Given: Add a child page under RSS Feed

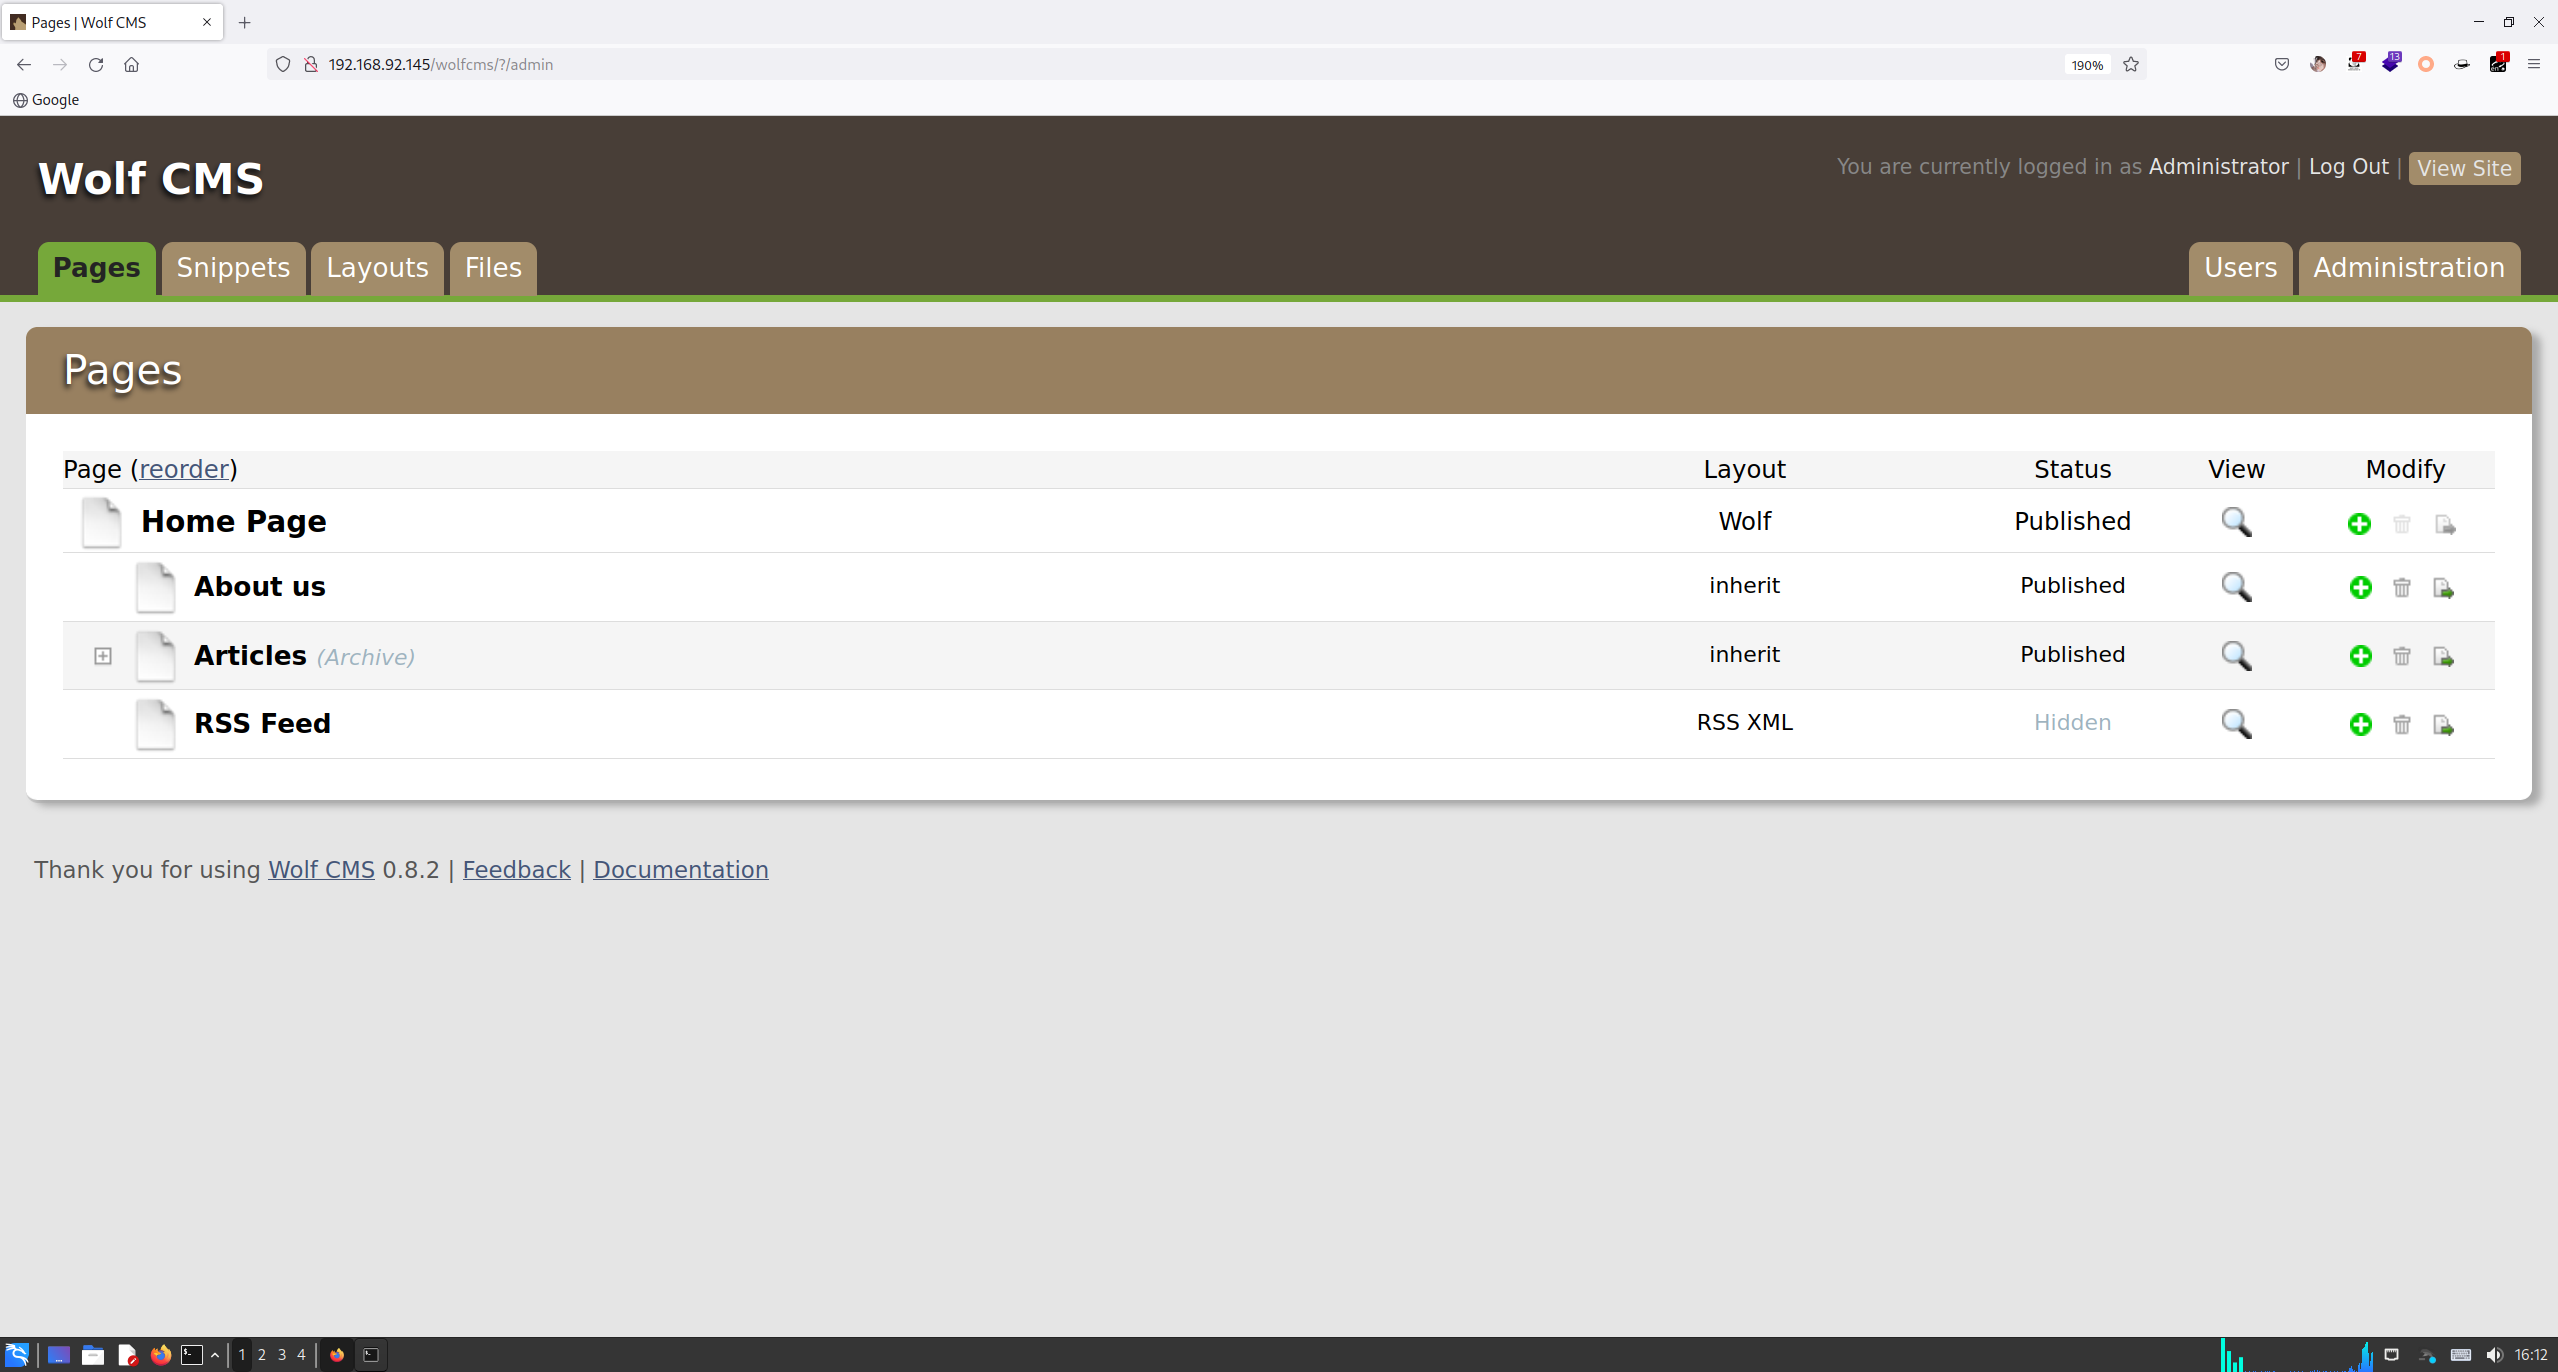Looking at the screenshot, I should click(x=2360, y=724).
